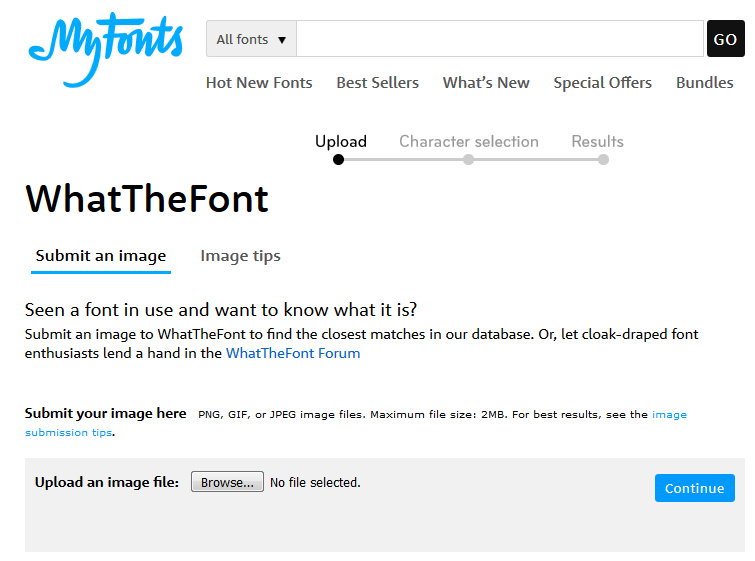Click the black GO search button
Image resolution: width=755 pixels, height=561 pixels.
(725, 39)
